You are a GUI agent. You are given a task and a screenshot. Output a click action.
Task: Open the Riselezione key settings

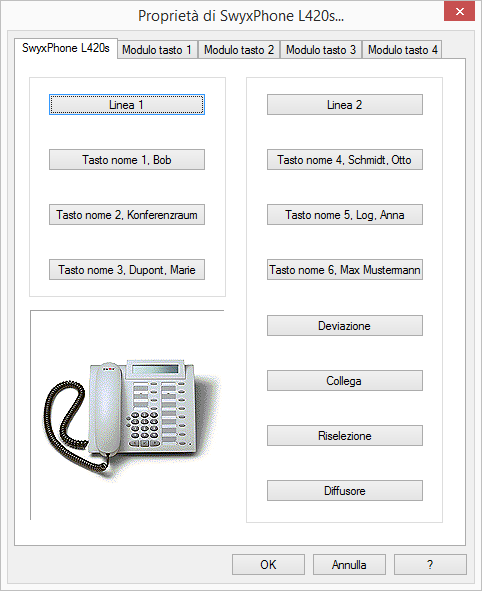(x=345, y=435)
